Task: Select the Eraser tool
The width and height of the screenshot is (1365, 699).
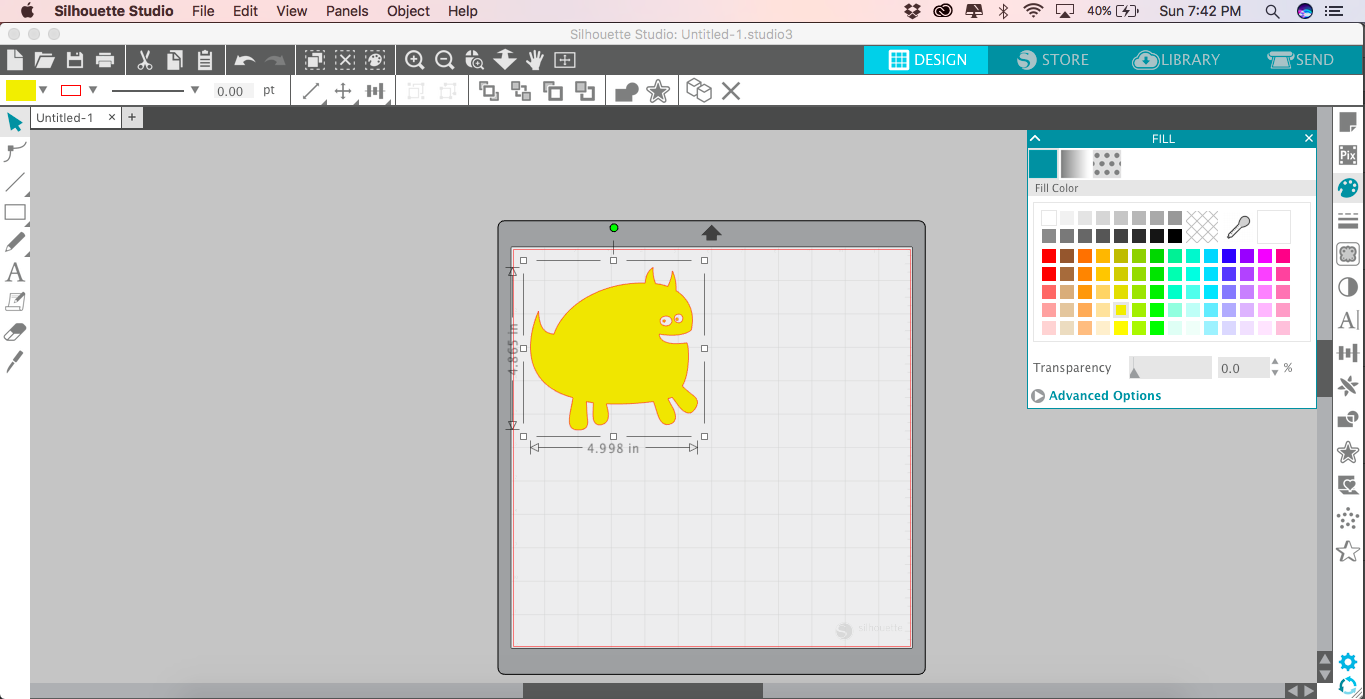Action: (15, 332)
